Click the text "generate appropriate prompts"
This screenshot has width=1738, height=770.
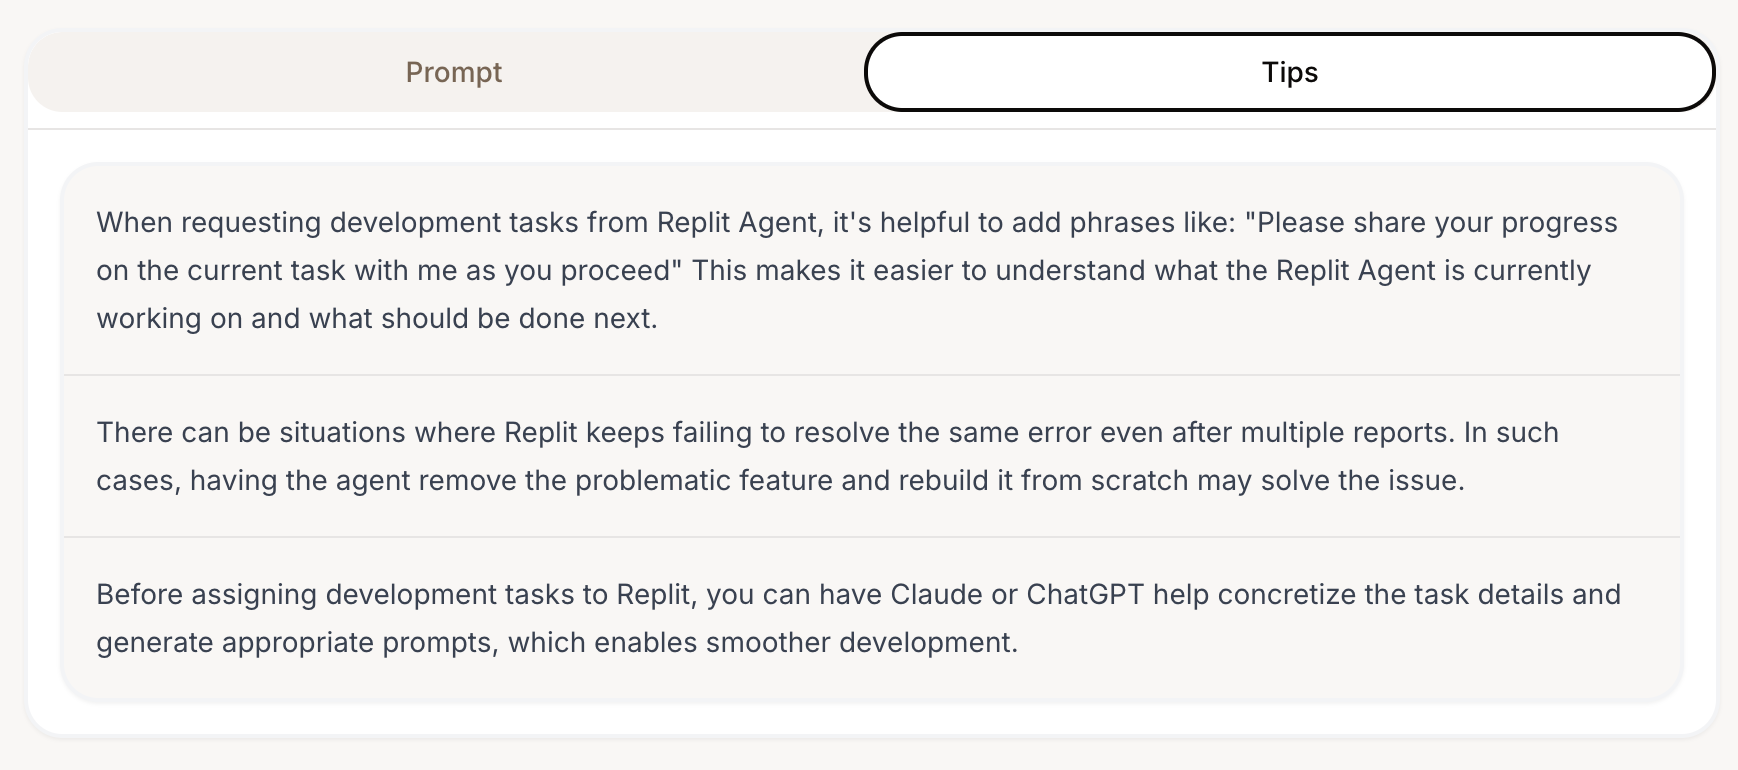coord(296,642)
